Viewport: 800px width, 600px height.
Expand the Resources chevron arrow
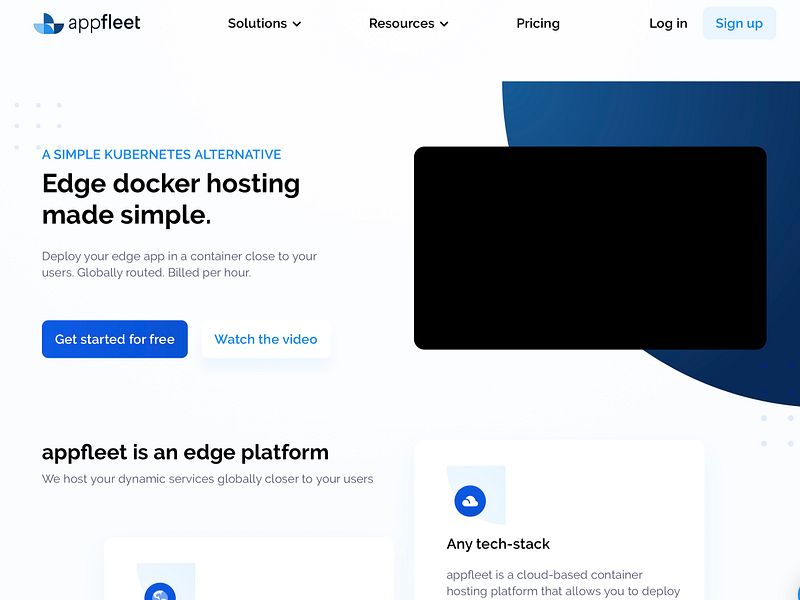tap(444, 24)
